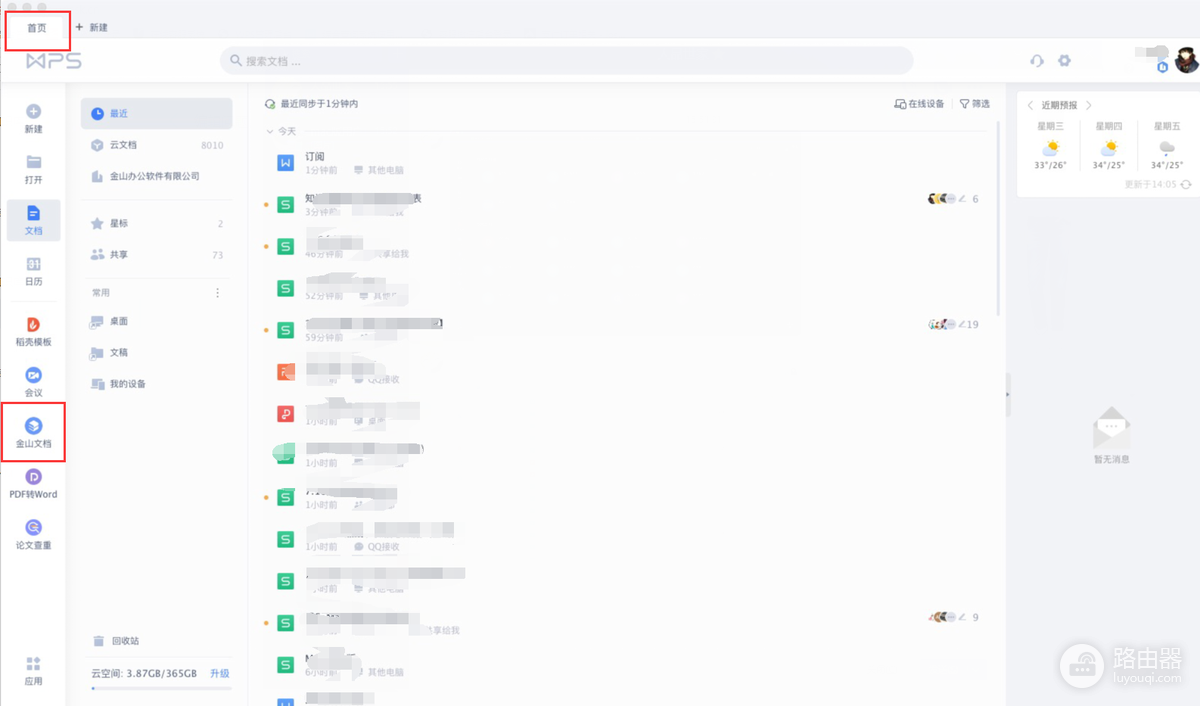The image size is (1200, 706).
Task: Click the user avatar picture
Action: 1186,59
